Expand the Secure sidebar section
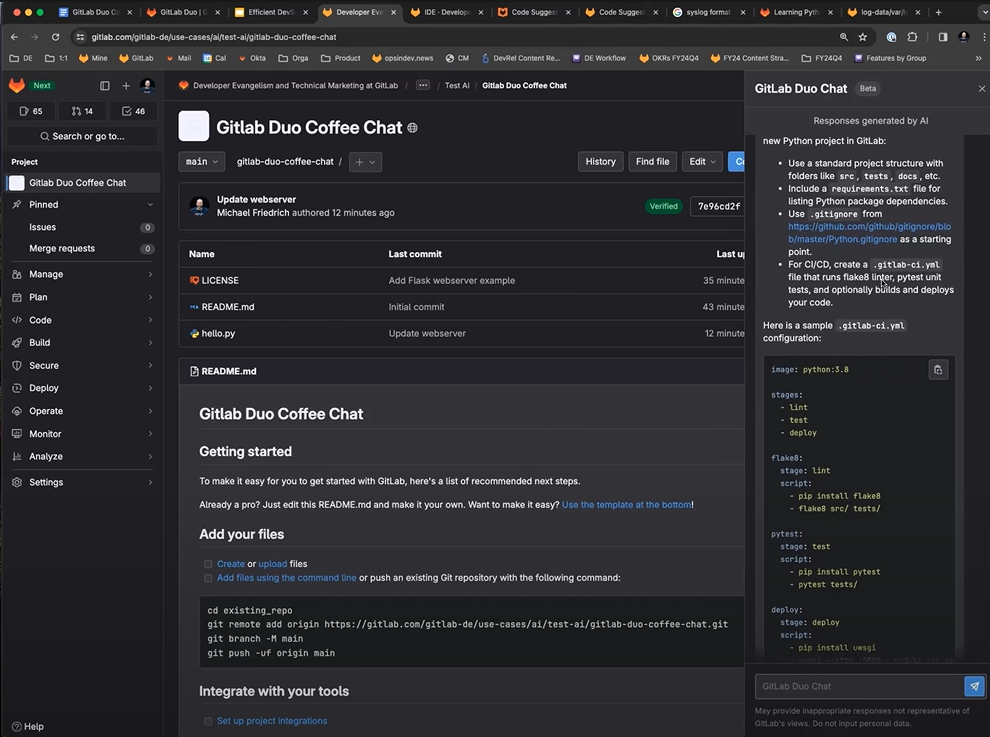The width and height of the screenshot is (990, 737). tap(82, 366)
